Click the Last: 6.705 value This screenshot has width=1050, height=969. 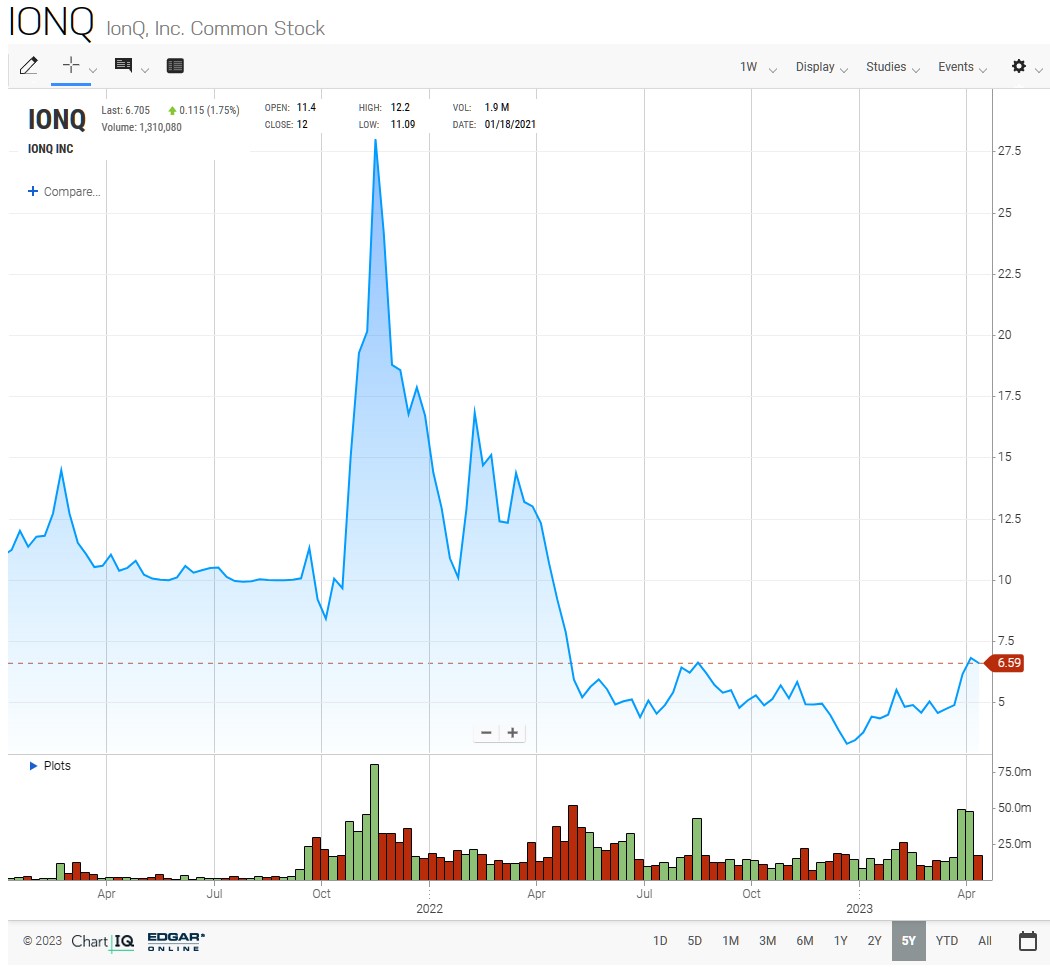(x=125, y=110)
